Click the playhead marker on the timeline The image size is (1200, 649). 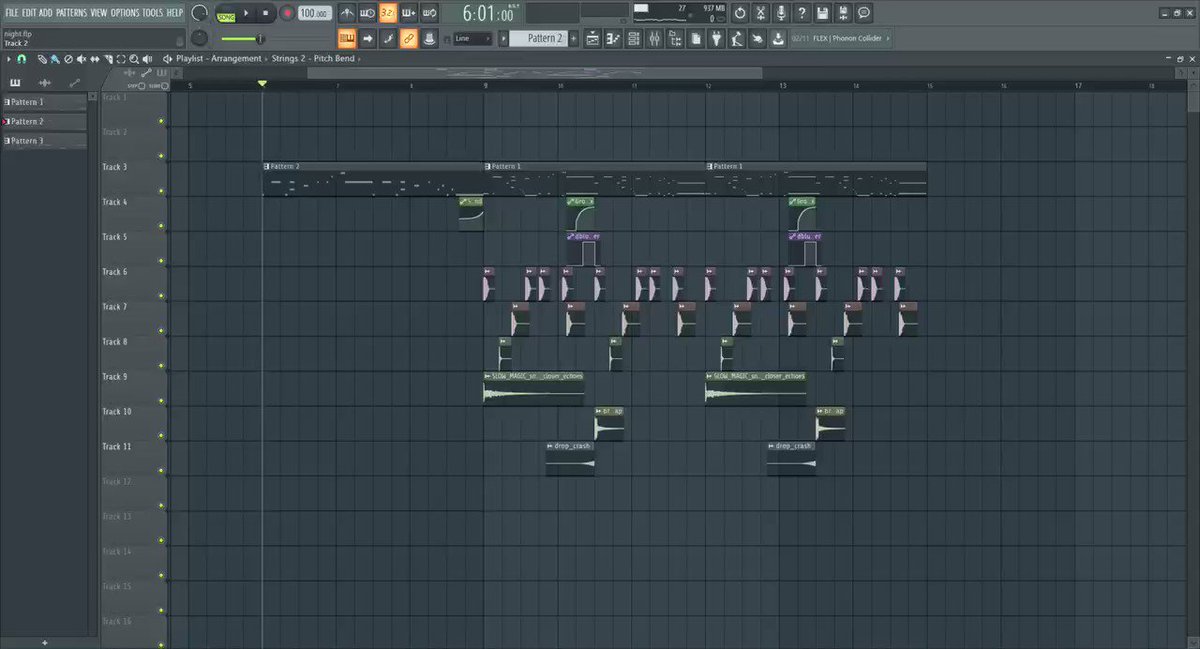click(262, 84)
